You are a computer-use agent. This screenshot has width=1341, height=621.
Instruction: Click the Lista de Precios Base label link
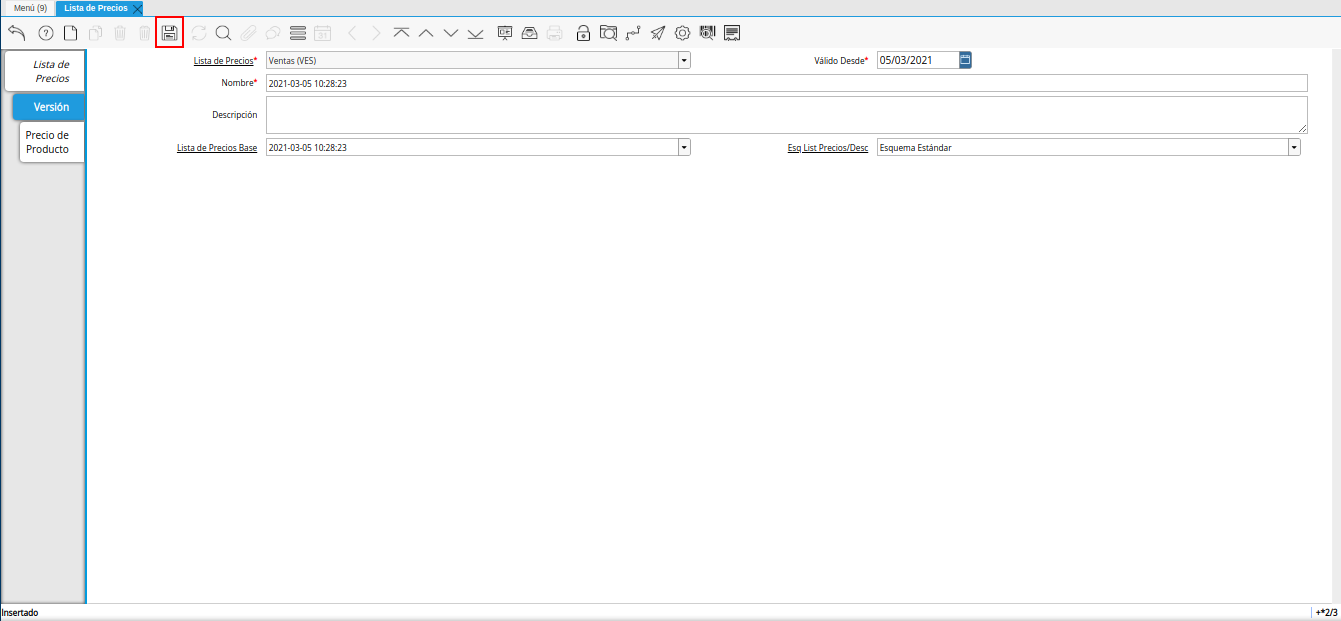click(216, 147)
